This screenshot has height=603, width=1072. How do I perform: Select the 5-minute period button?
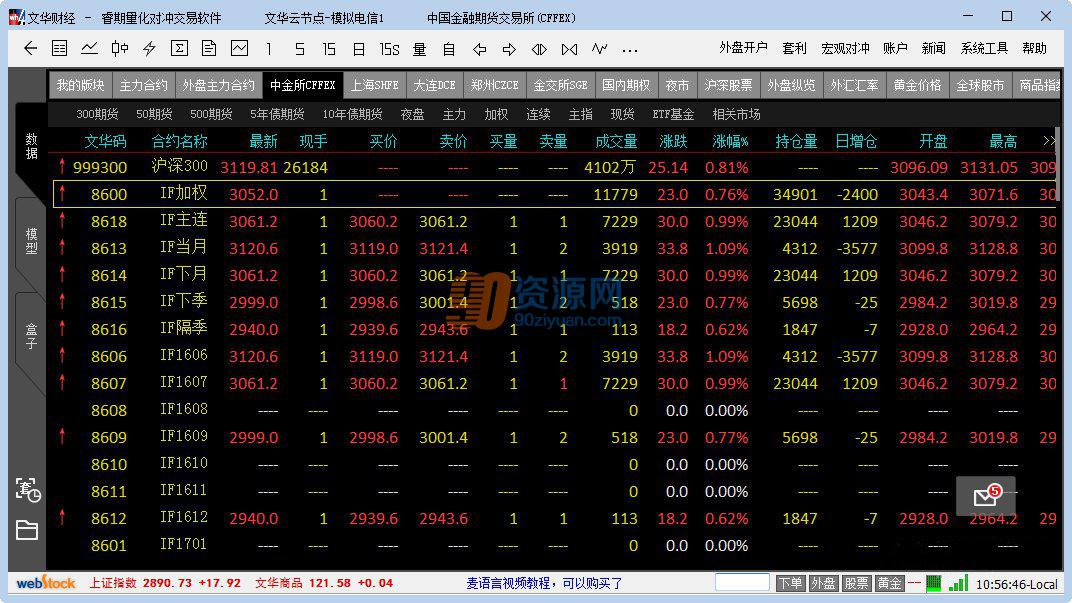(x=299, y=49)
